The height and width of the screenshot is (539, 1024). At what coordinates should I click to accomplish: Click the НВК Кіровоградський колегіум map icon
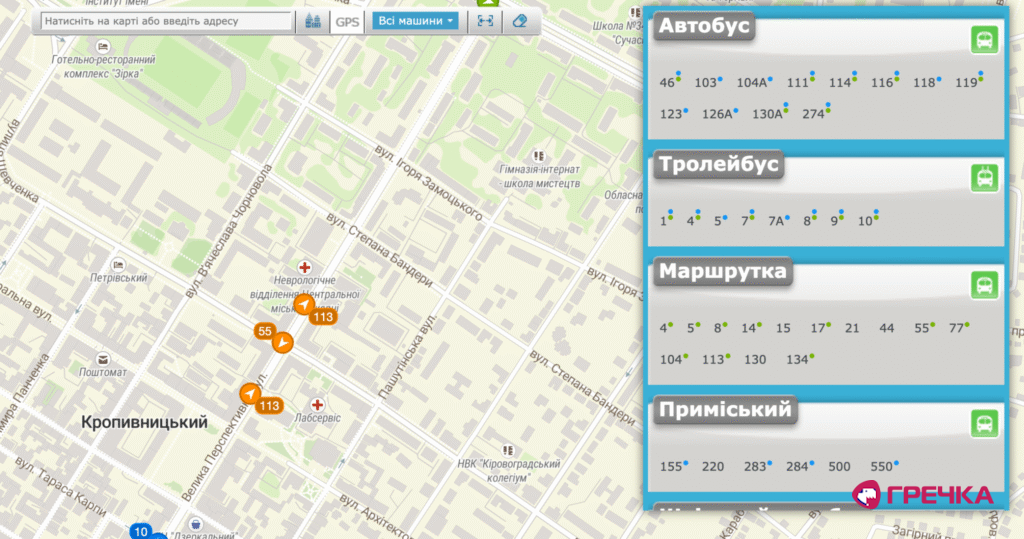[508, 451]
